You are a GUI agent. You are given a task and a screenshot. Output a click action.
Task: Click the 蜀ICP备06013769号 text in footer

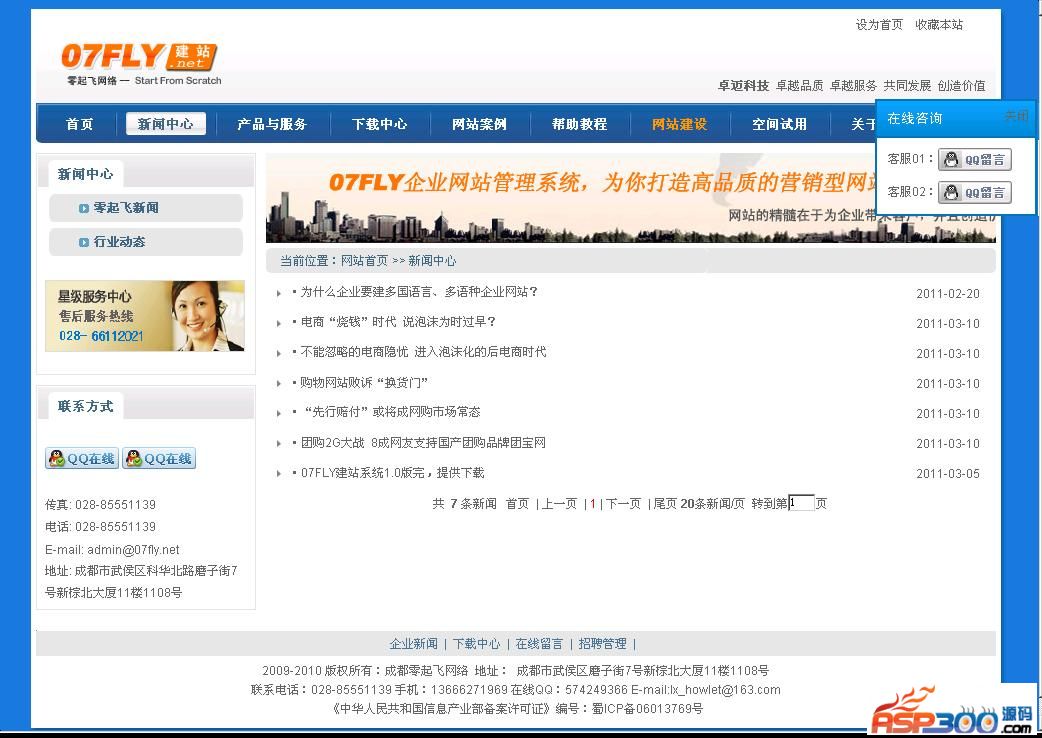647,709
